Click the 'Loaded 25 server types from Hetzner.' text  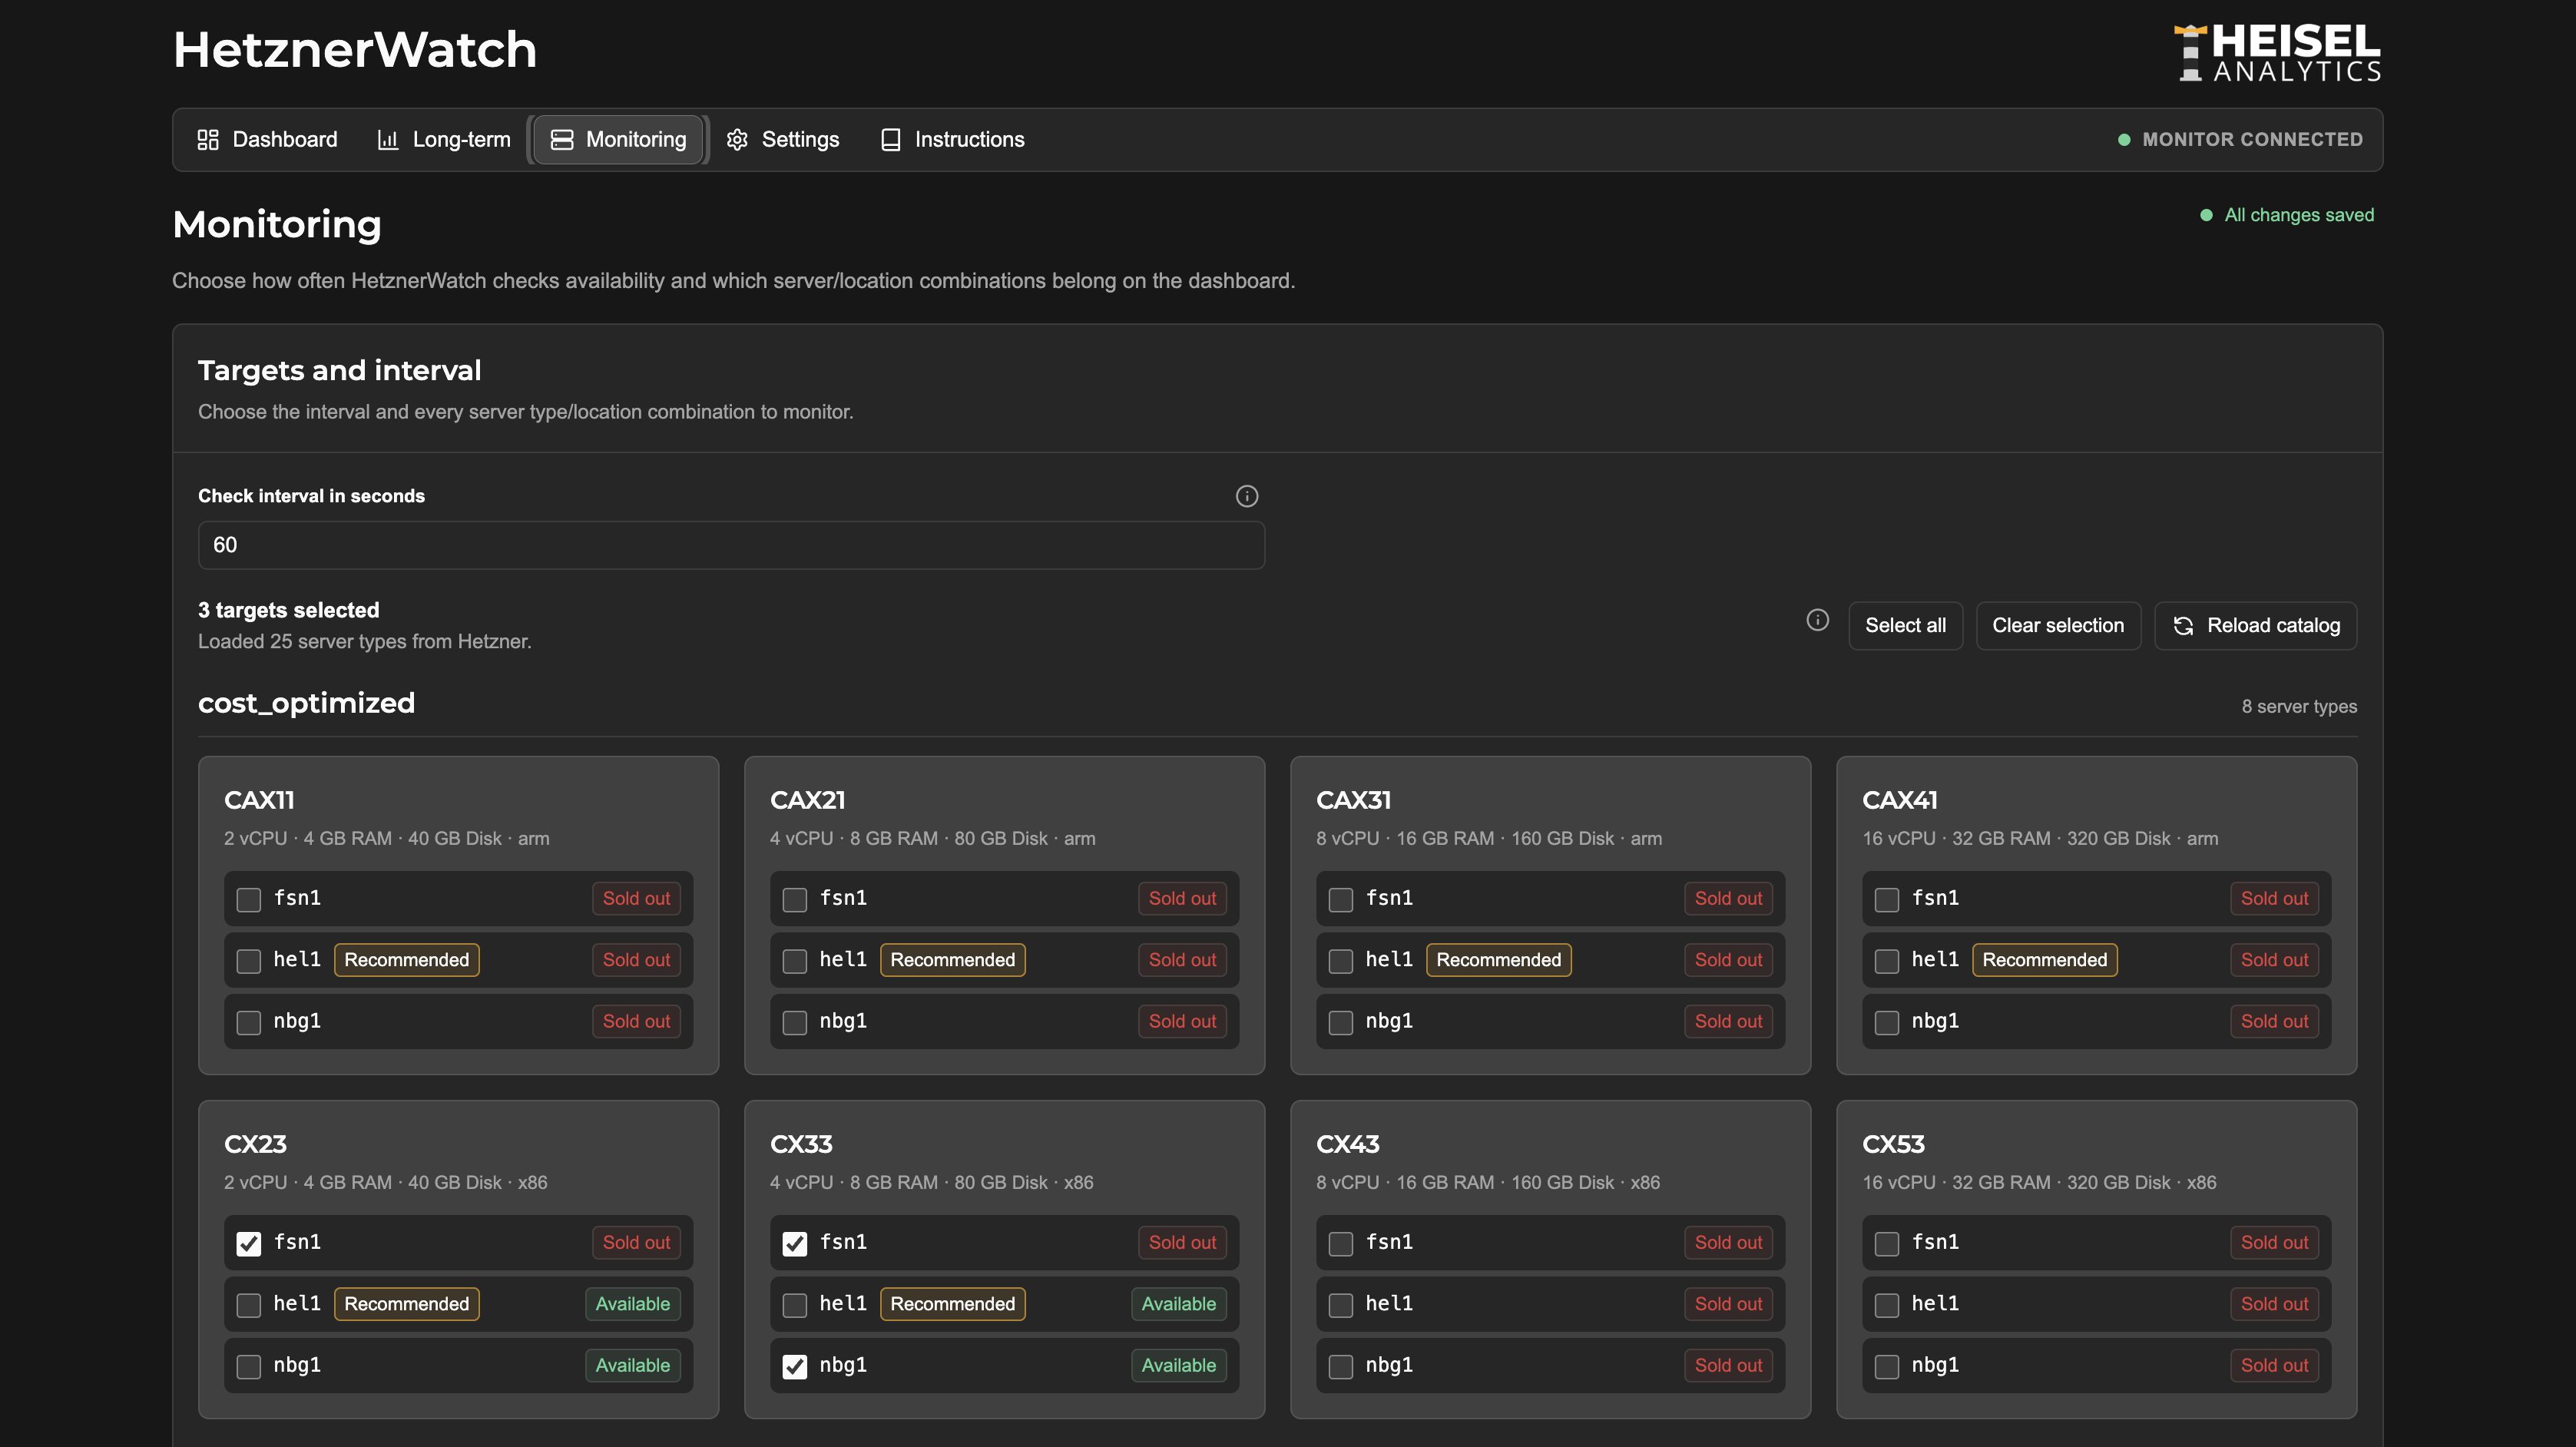pos(365,642)
